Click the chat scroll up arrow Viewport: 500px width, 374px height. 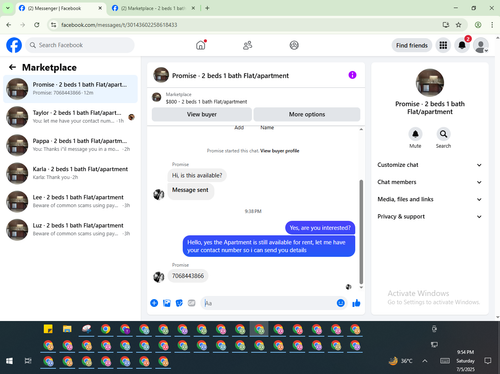tap(361, 129)
